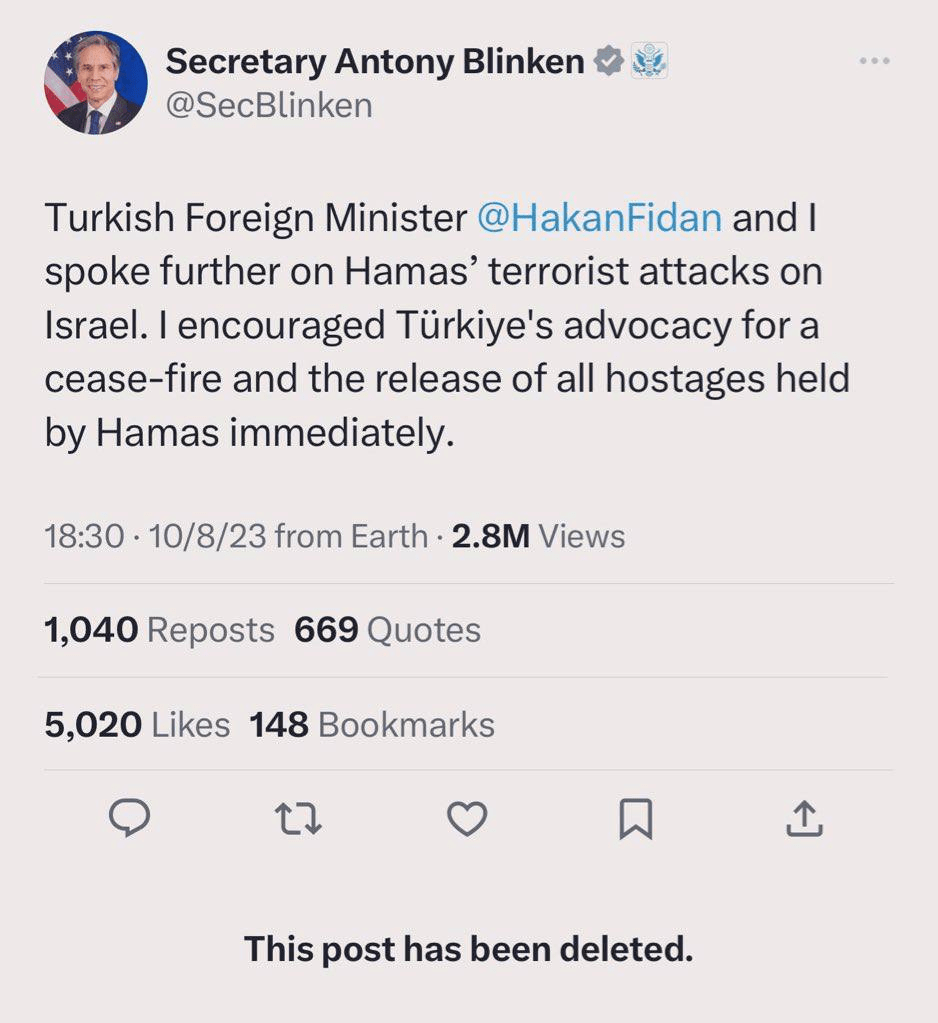The height and width of the screenshot is (1023, 938).
Task: Repost this tweet using the arrows icon
Action: pyautogui.click(x=298, y=820)
